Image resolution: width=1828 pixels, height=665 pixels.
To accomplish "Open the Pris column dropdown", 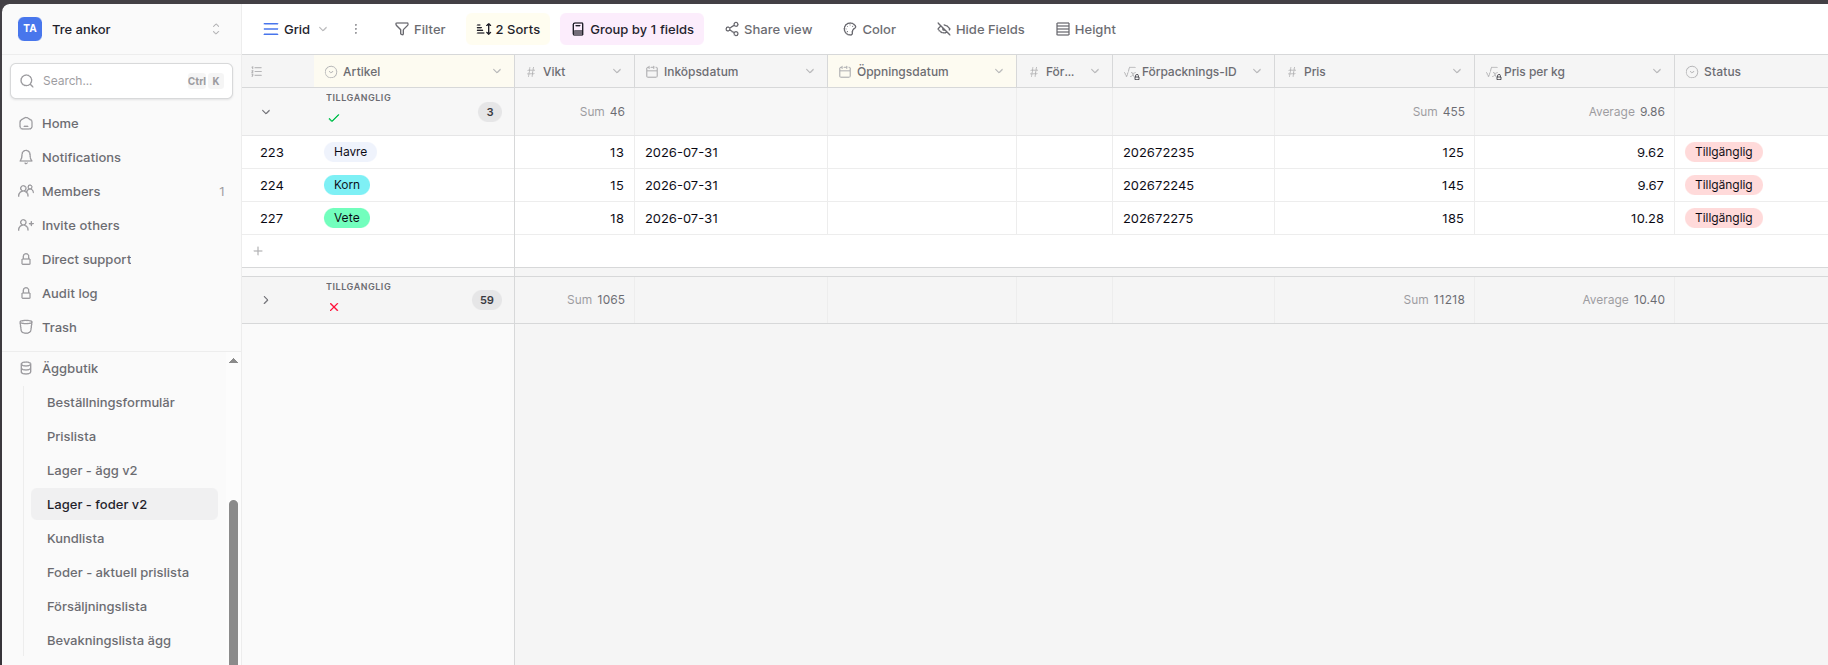I will pyautogui.click(x=1457, y=72).
